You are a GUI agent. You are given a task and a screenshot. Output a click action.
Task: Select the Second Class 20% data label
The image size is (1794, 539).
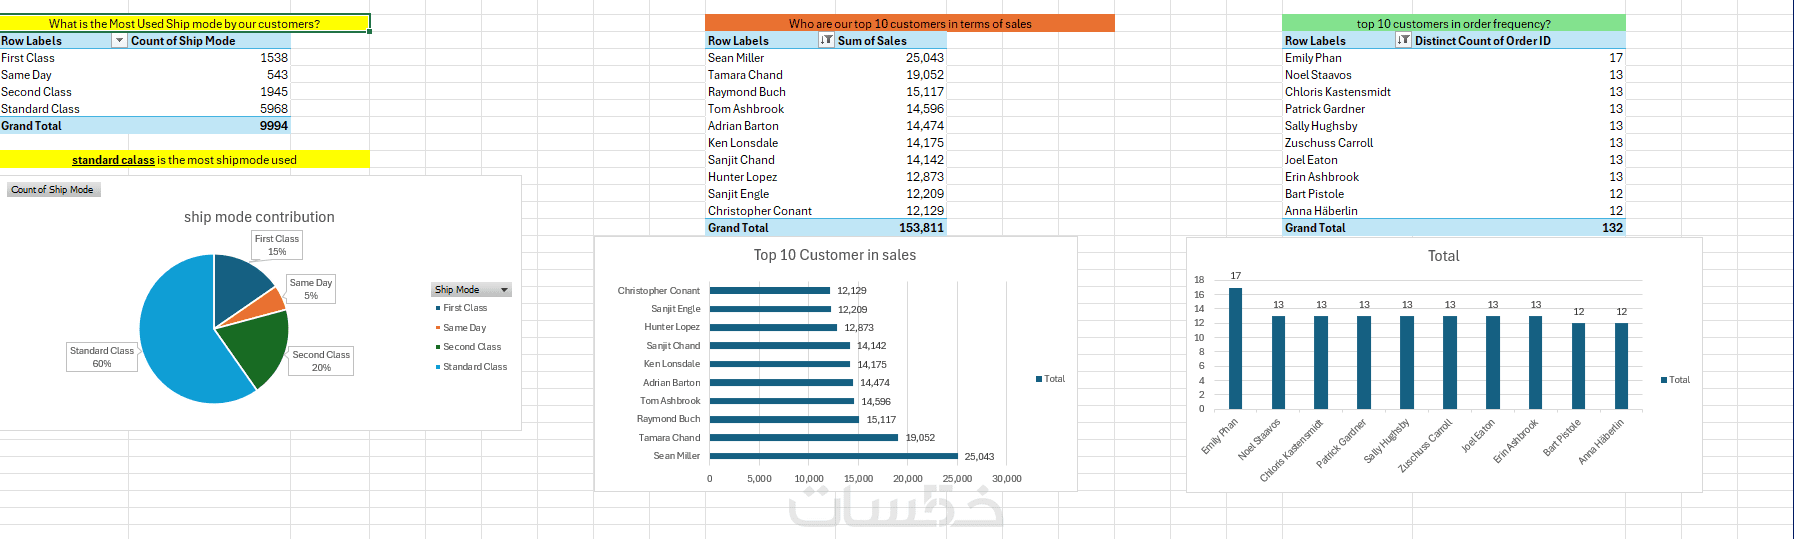pyautogui.click(x=321, y=361)
